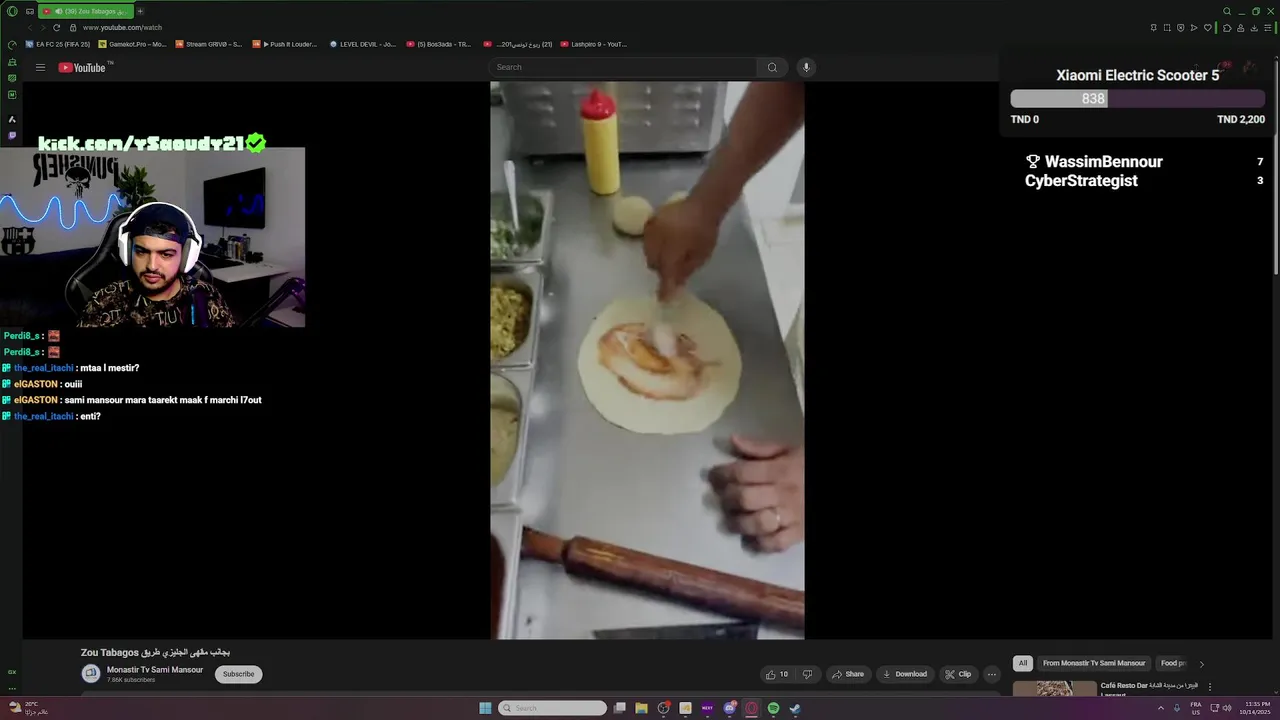Open the Opera GX menu logo
The height and width of the screenshot is (720, 1280).
click(12, 11)
